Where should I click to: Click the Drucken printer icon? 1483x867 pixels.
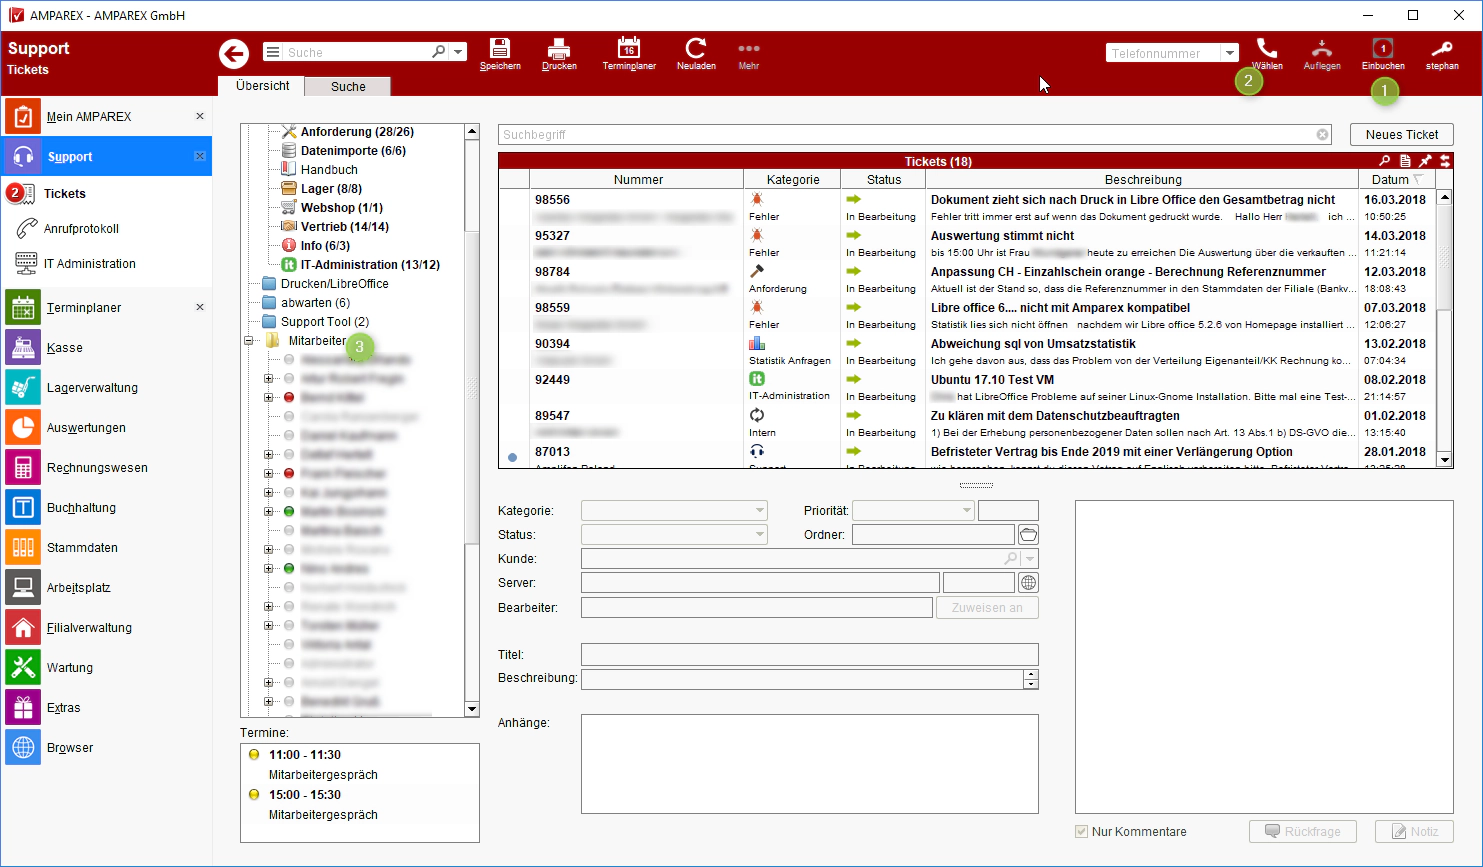[x=559, y=49]
